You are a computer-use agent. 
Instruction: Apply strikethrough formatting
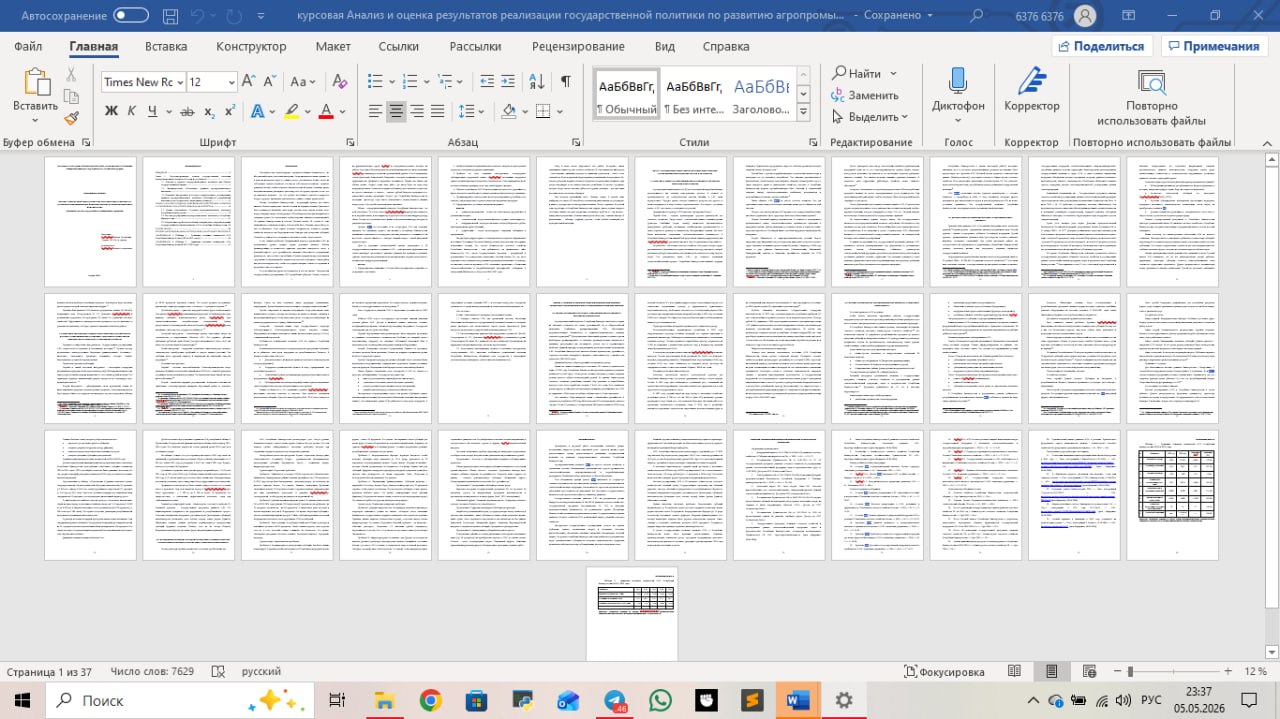pos(186,111)
